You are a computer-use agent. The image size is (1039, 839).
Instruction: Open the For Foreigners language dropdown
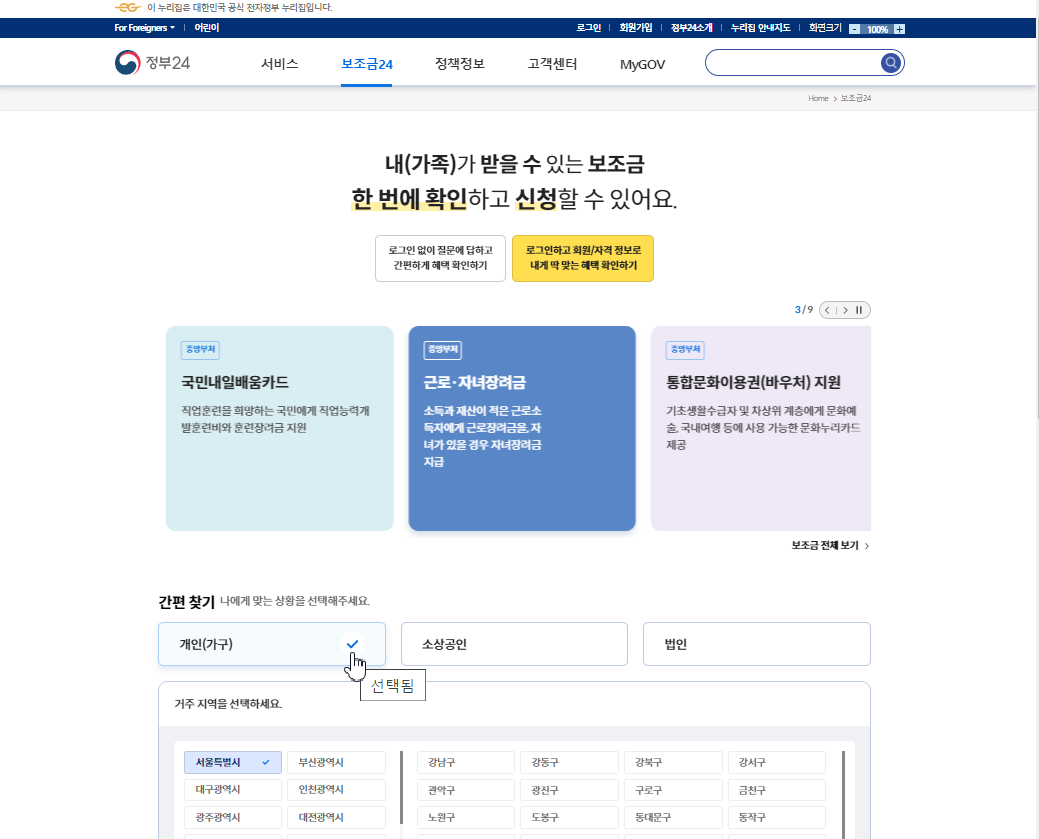[x=141, y=28]
